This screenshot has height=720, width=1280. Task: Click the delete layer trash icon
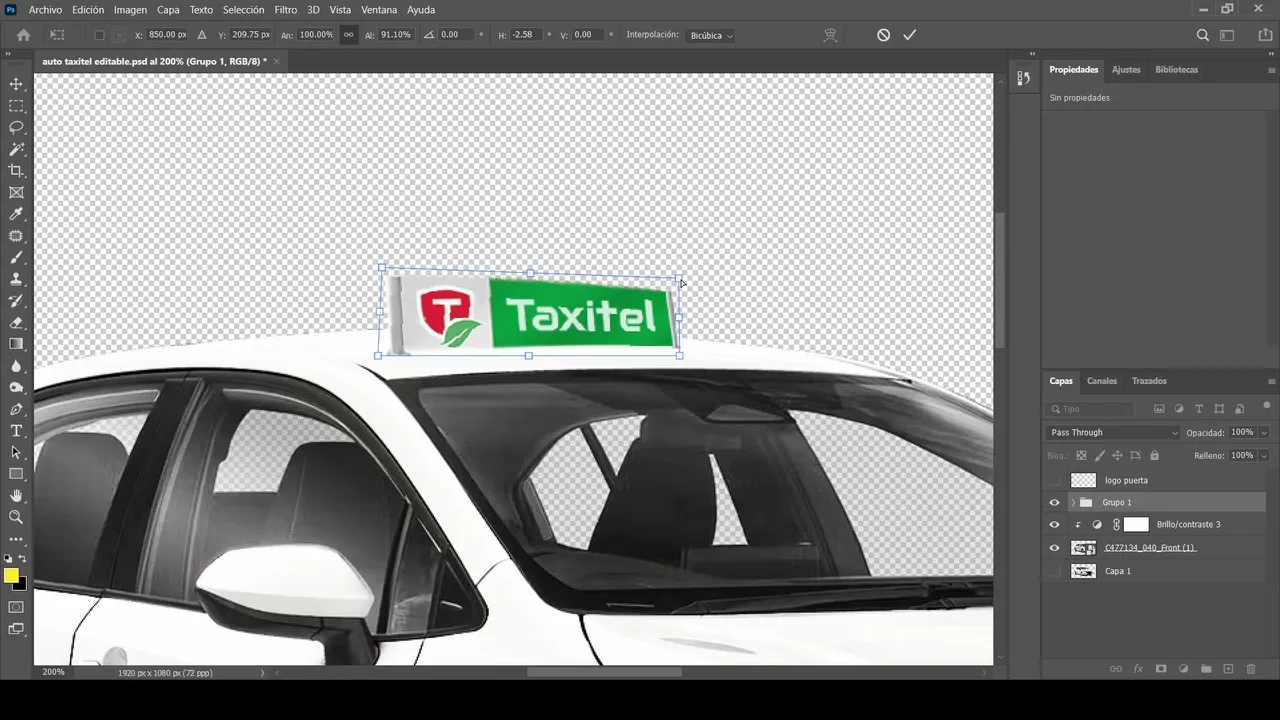pyautogui.click(x=1251, y=669)
